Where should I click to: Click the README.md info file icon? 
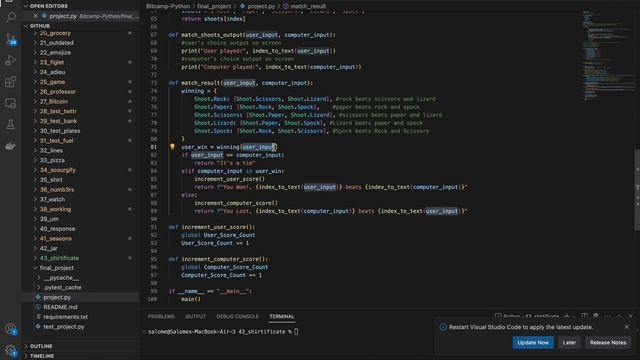click(x=38, y=307)
